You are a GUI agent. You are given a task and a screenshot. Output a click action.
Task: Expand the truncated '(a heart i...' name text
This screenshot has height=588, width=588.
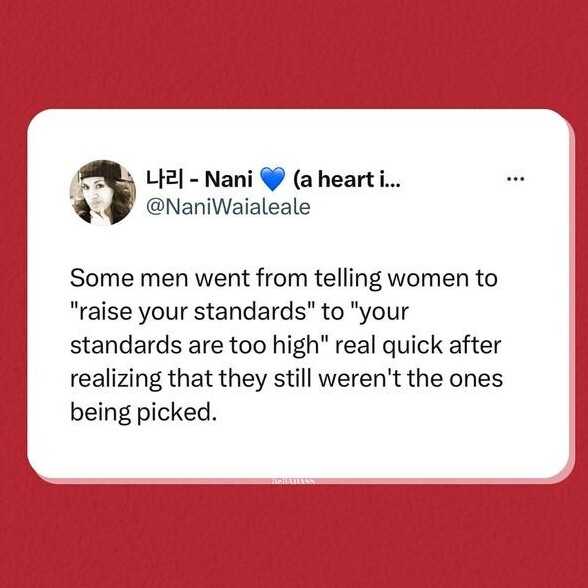[x=347, y=180]
